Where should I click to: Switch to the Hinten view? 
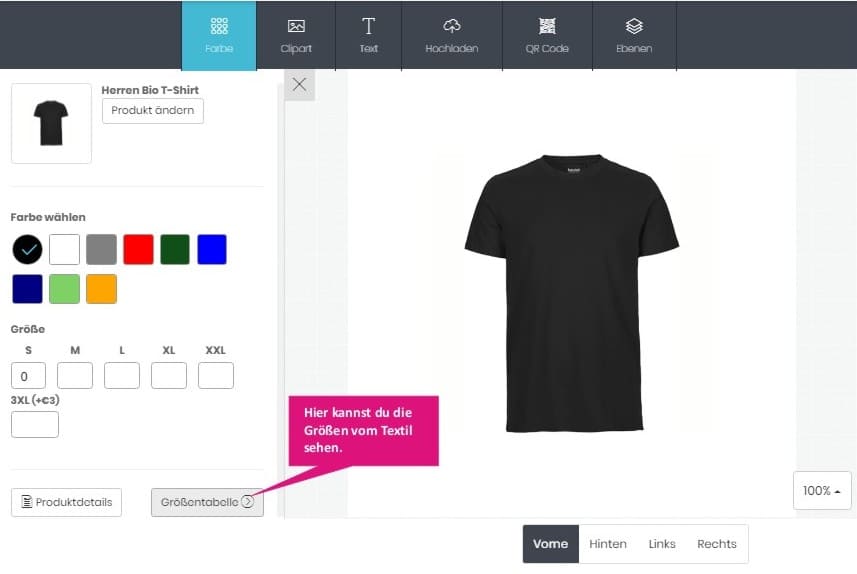click(x=608, y=544)
